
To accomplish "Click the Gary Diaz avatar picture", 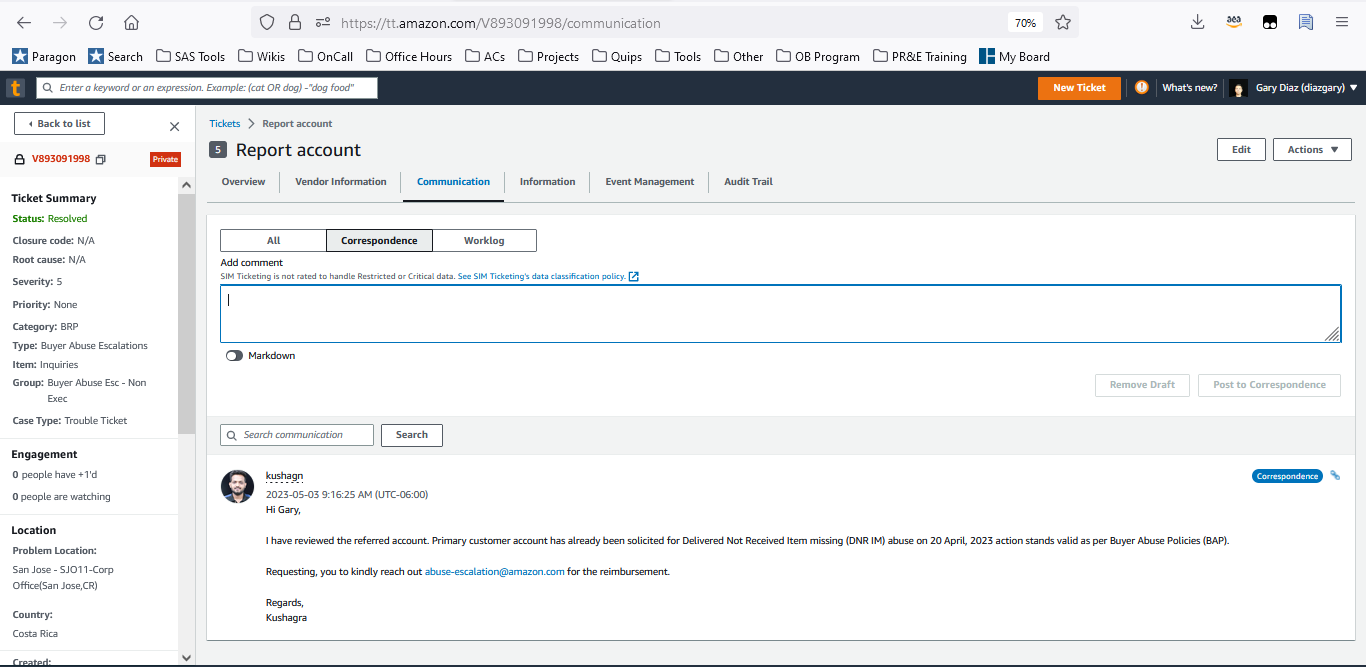I will (x=1238, y=88).
